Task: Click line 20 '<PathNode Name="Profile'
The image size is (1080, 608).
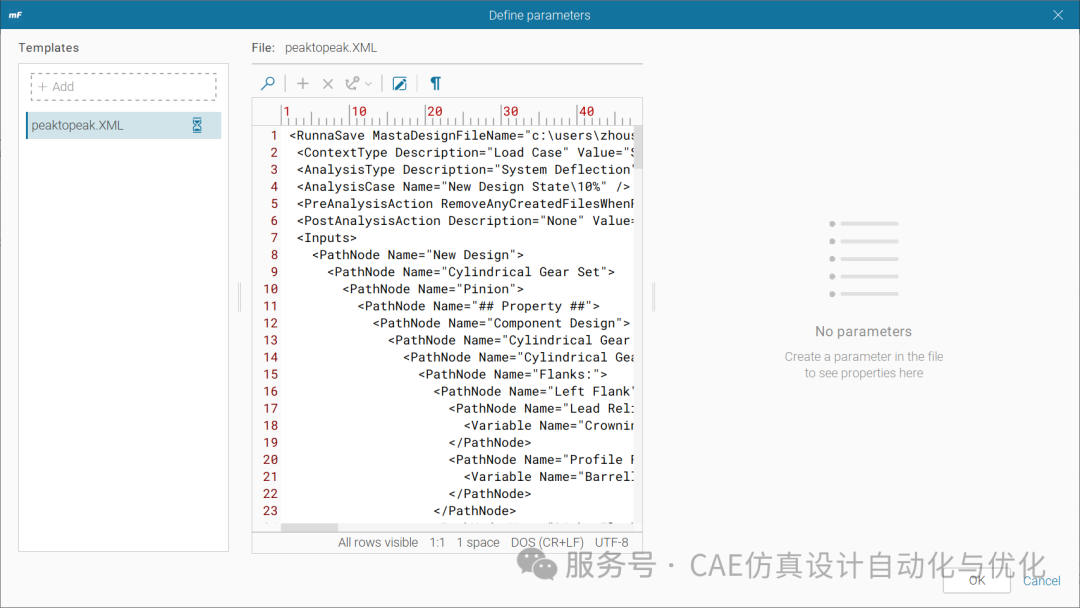Action: [x=541, y=459]
